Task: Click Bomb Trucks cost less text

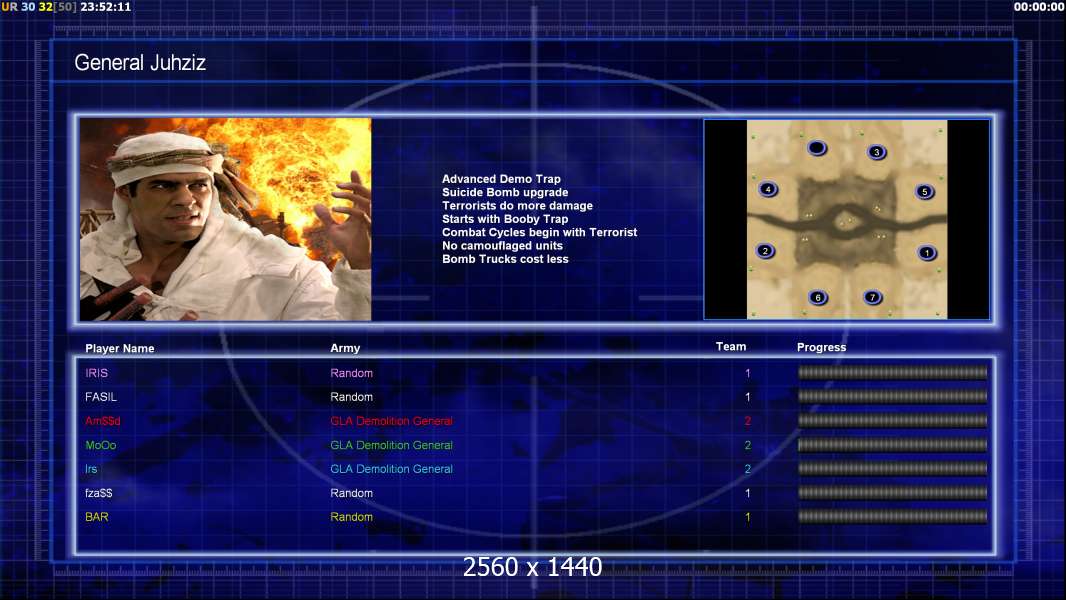Action: click(505, 259)
